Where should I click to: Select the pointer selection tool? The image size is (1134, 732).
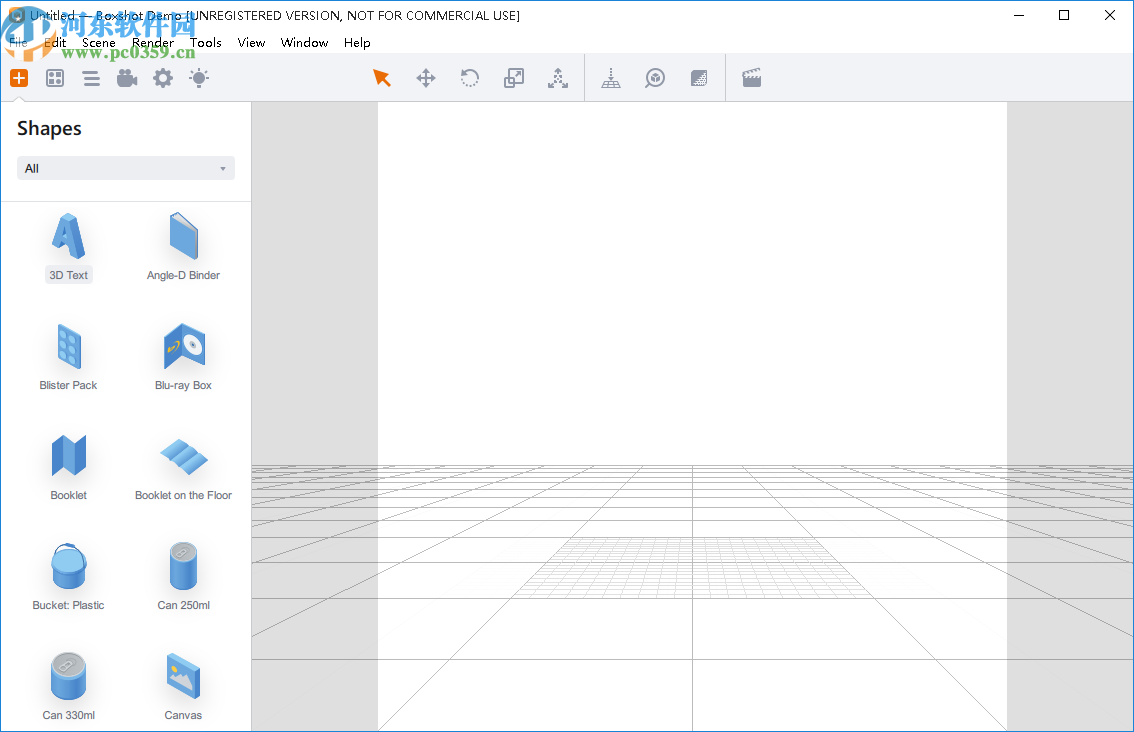(x=381, y=77)
